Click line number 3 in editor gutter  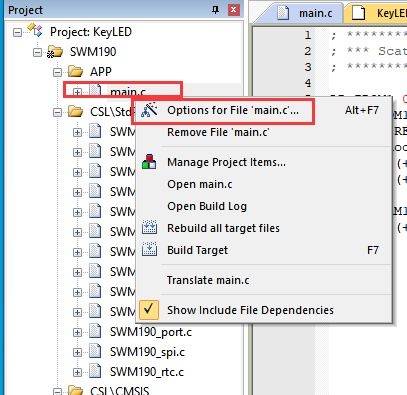coord(308,67)
